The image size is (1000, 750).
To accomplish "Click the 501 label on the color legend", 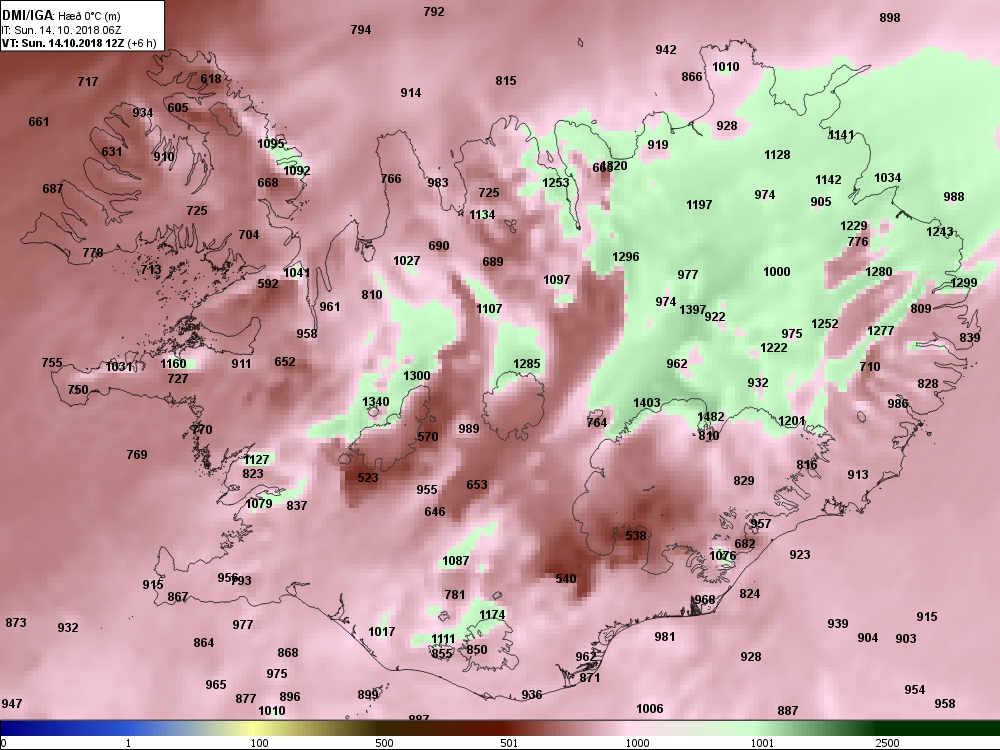I will pyautogui.click(x=509, y=743).
